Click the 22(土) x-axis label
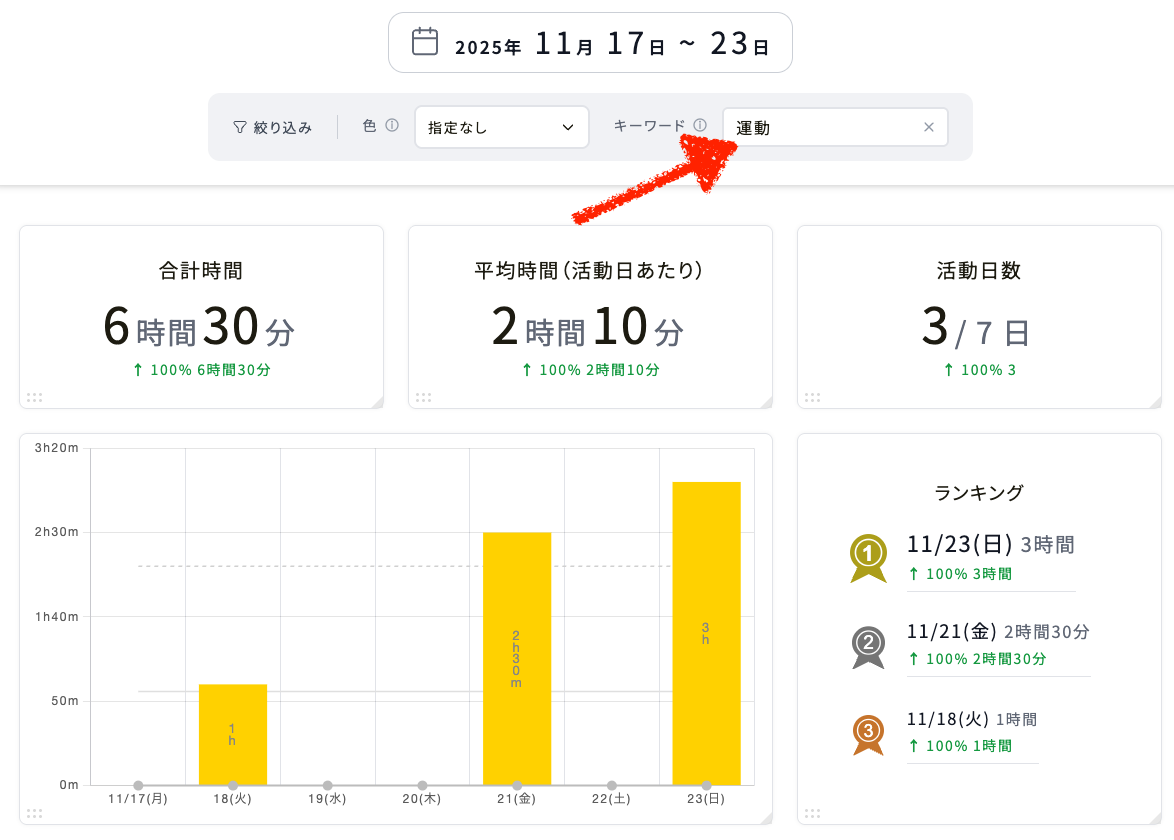Viewport: 1174px width, 840px height. pyautogui.click(x=611, y=799)
